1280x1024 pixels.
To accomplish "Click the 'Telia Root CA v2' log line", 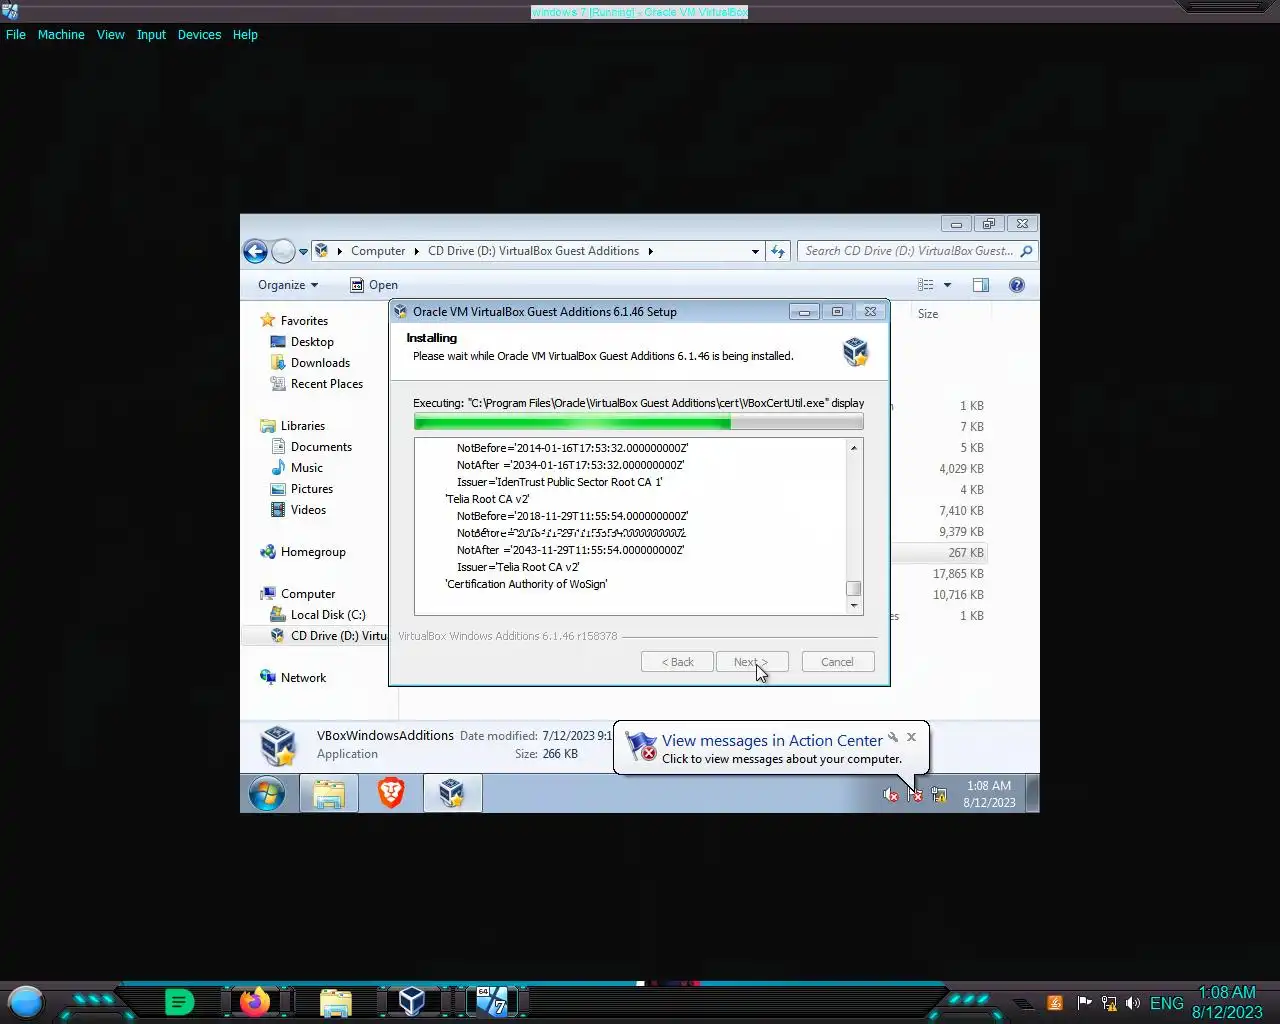I will click(x=487, y=499).
